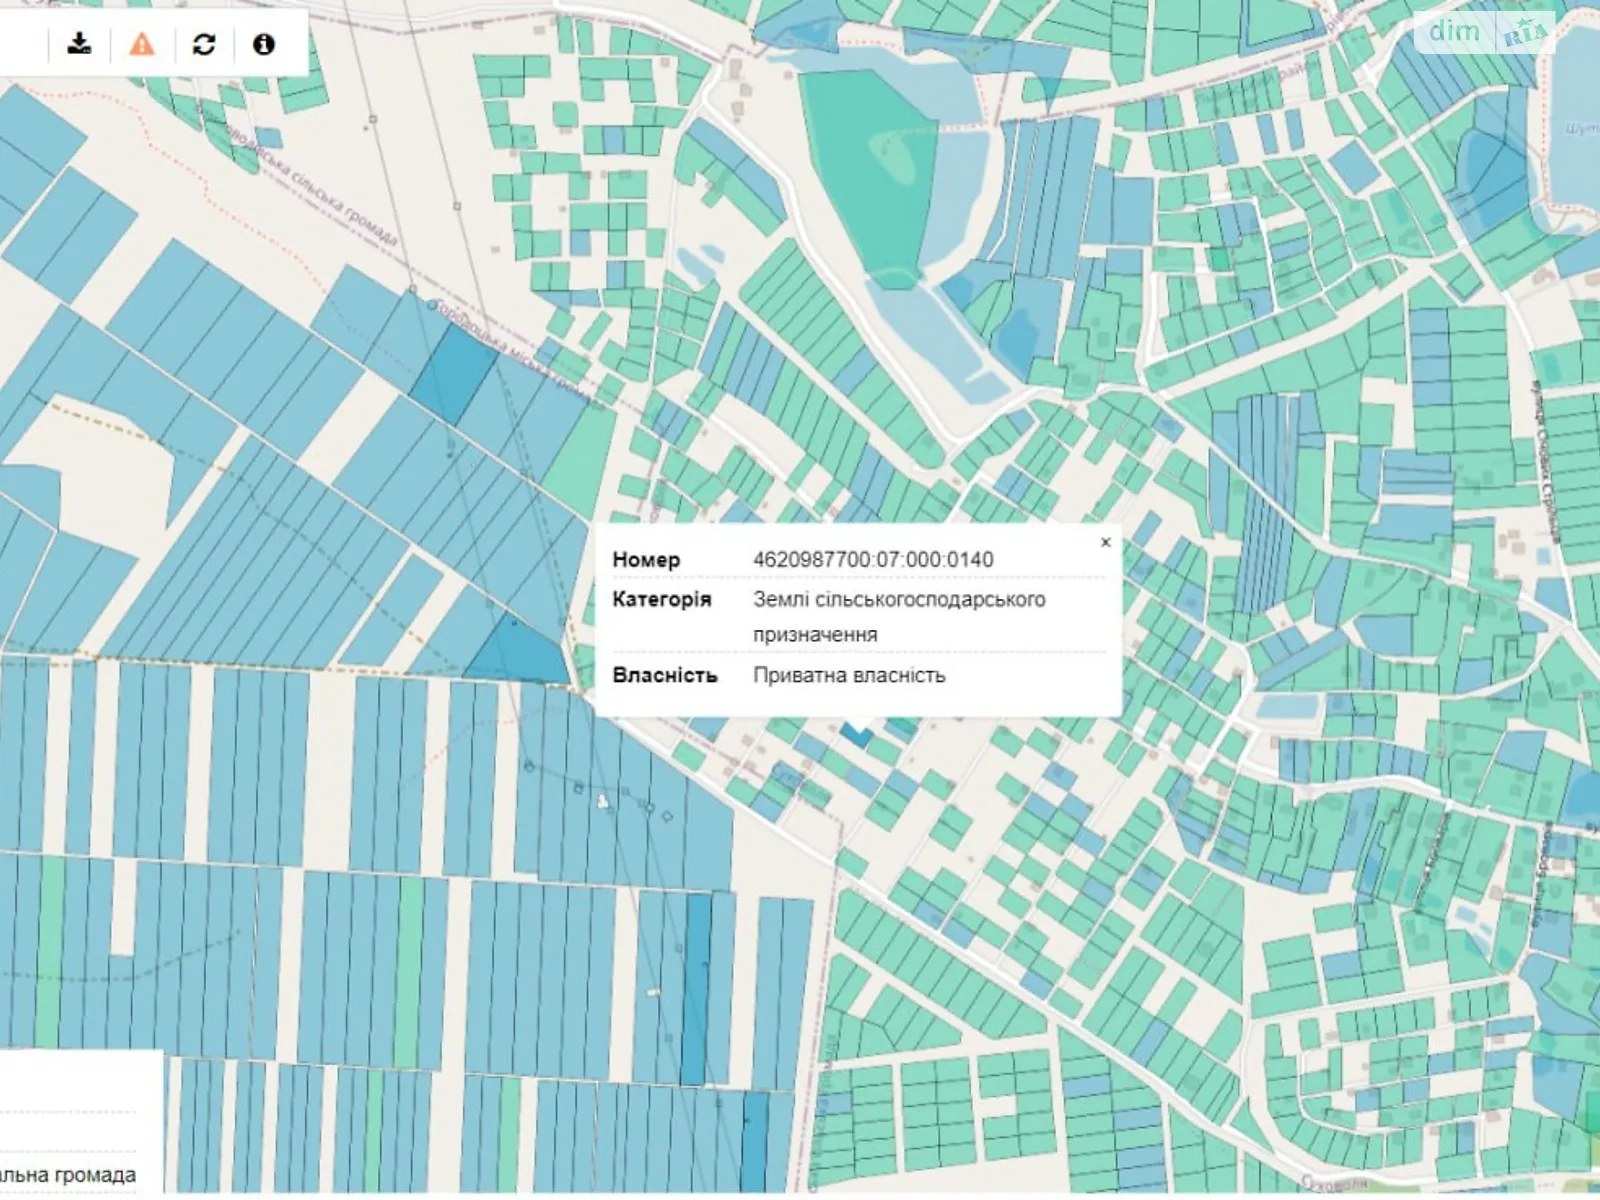This screenshot has width=1600, height=1200.
Task: Close the parcel info popup
Action: click(1105, 542)
